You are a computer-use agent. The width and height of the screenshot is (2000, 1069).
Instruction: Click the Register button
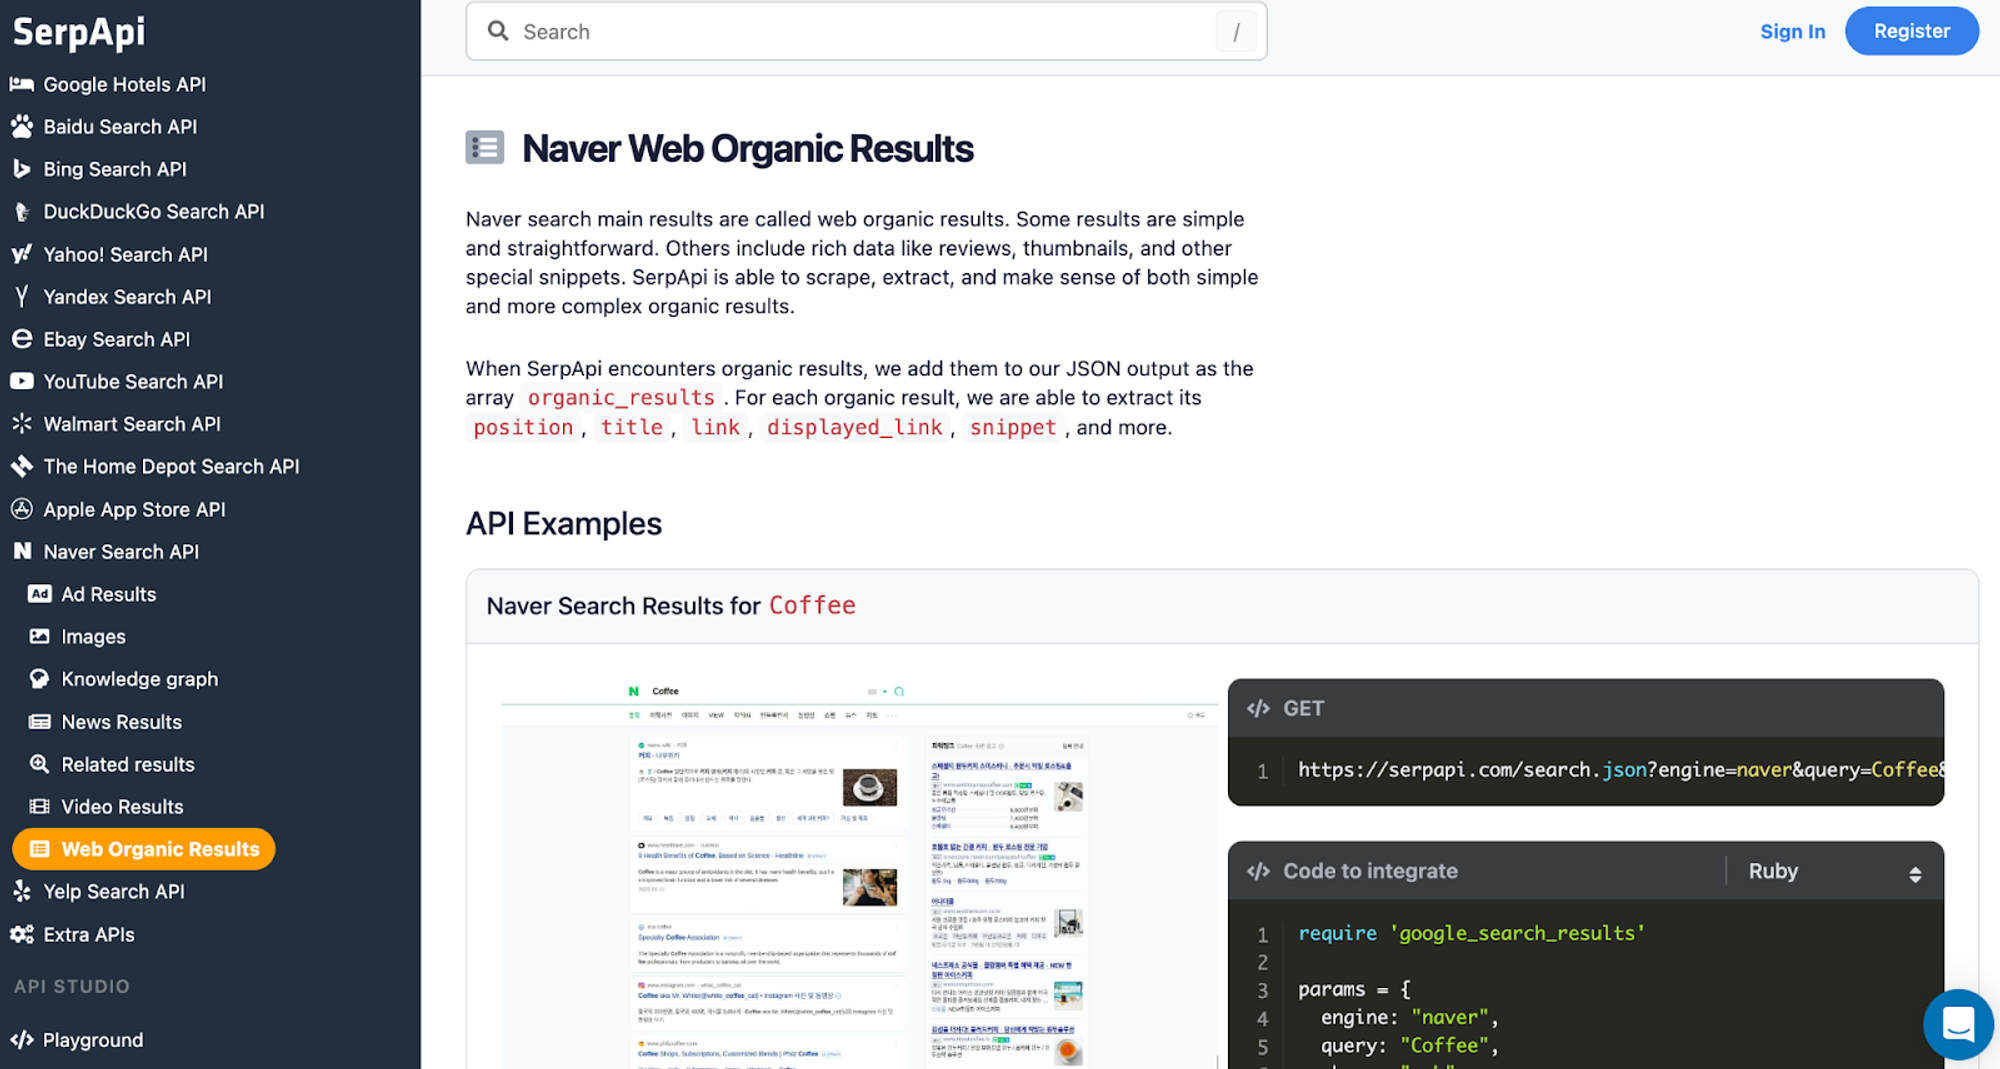coord(1911,31)
